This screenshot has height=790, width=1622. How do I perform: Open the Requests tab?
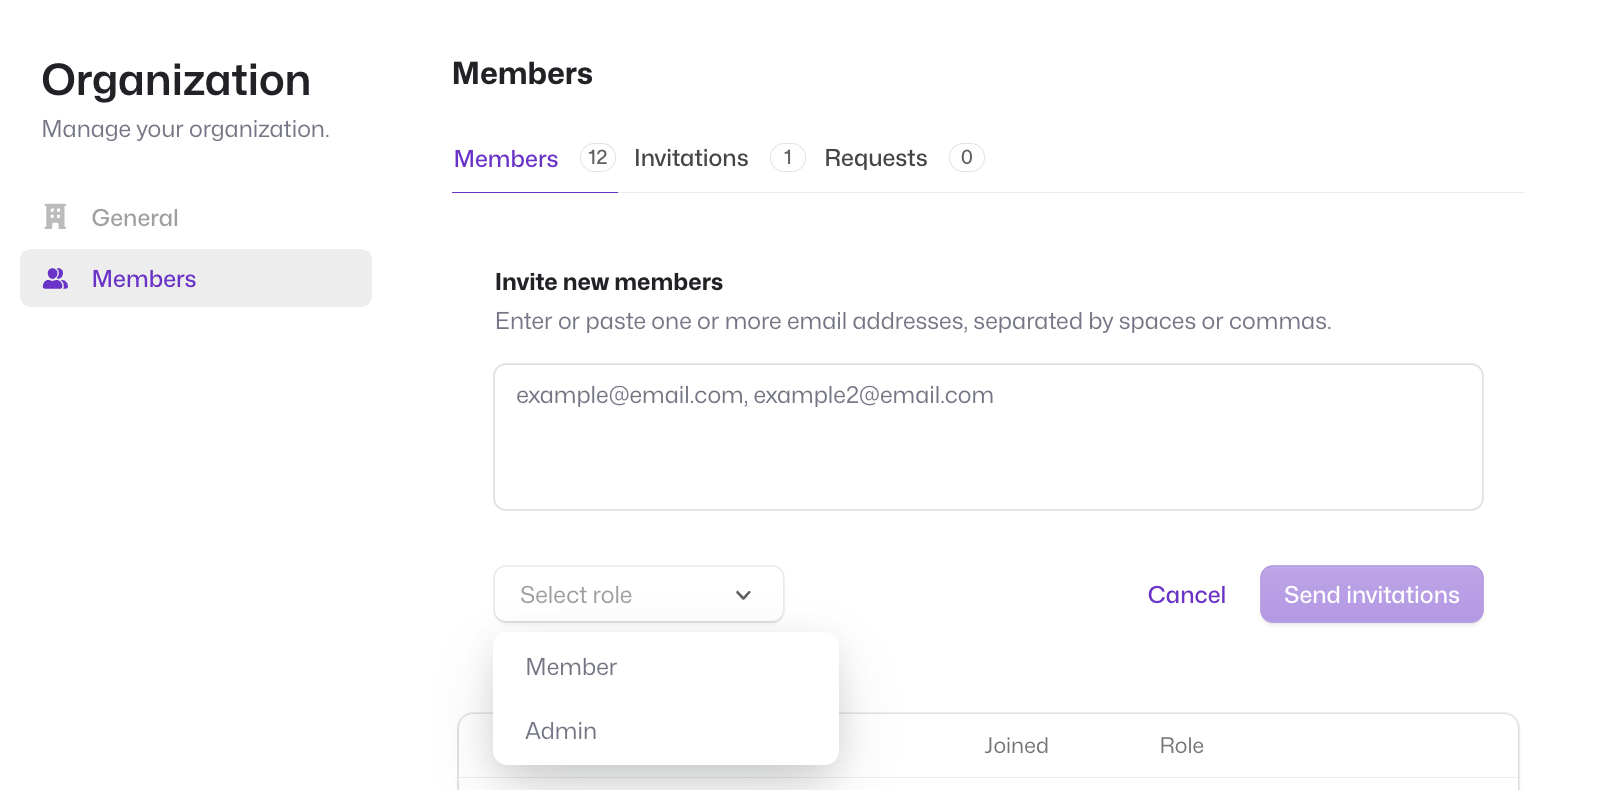(876, 158)
